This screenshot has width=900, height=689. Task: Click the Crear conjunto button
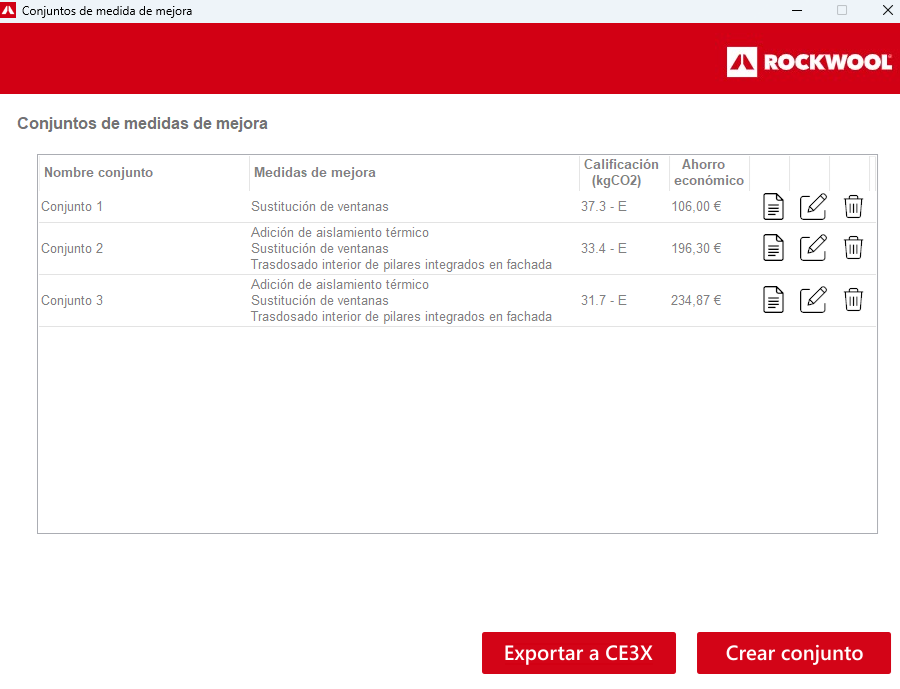(793, 653)
